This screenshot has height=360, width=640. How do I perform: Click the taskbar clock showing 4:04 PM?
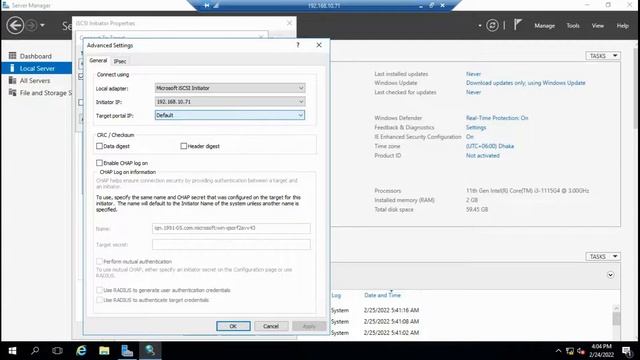click(601, 351)
